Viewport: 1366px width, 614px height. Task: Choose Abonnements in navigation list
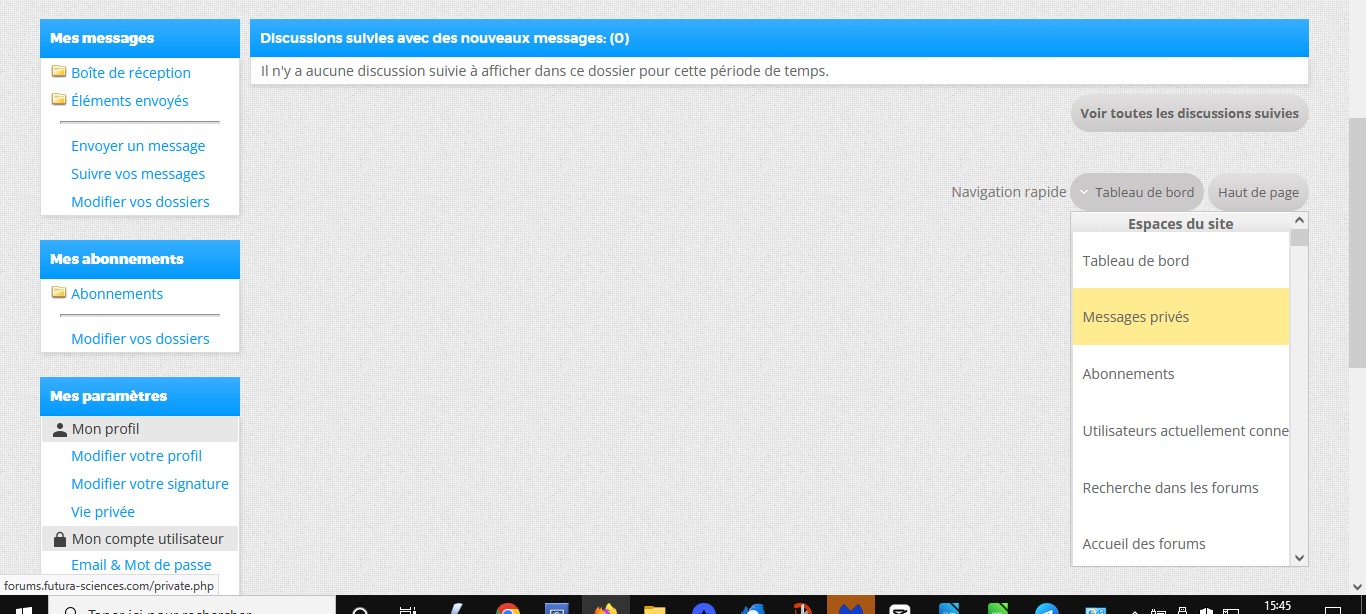point(1180,373)
